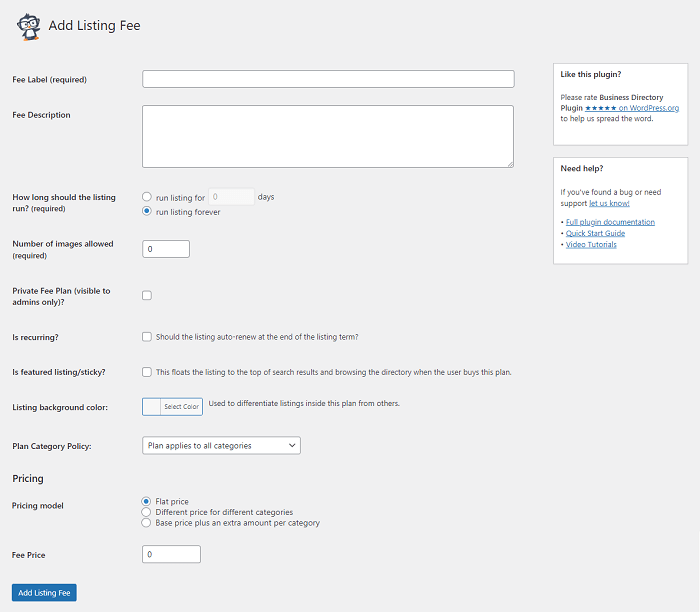
Task: Click the Business Directory mascot logo icon
Action: click(x=29, y=27)
